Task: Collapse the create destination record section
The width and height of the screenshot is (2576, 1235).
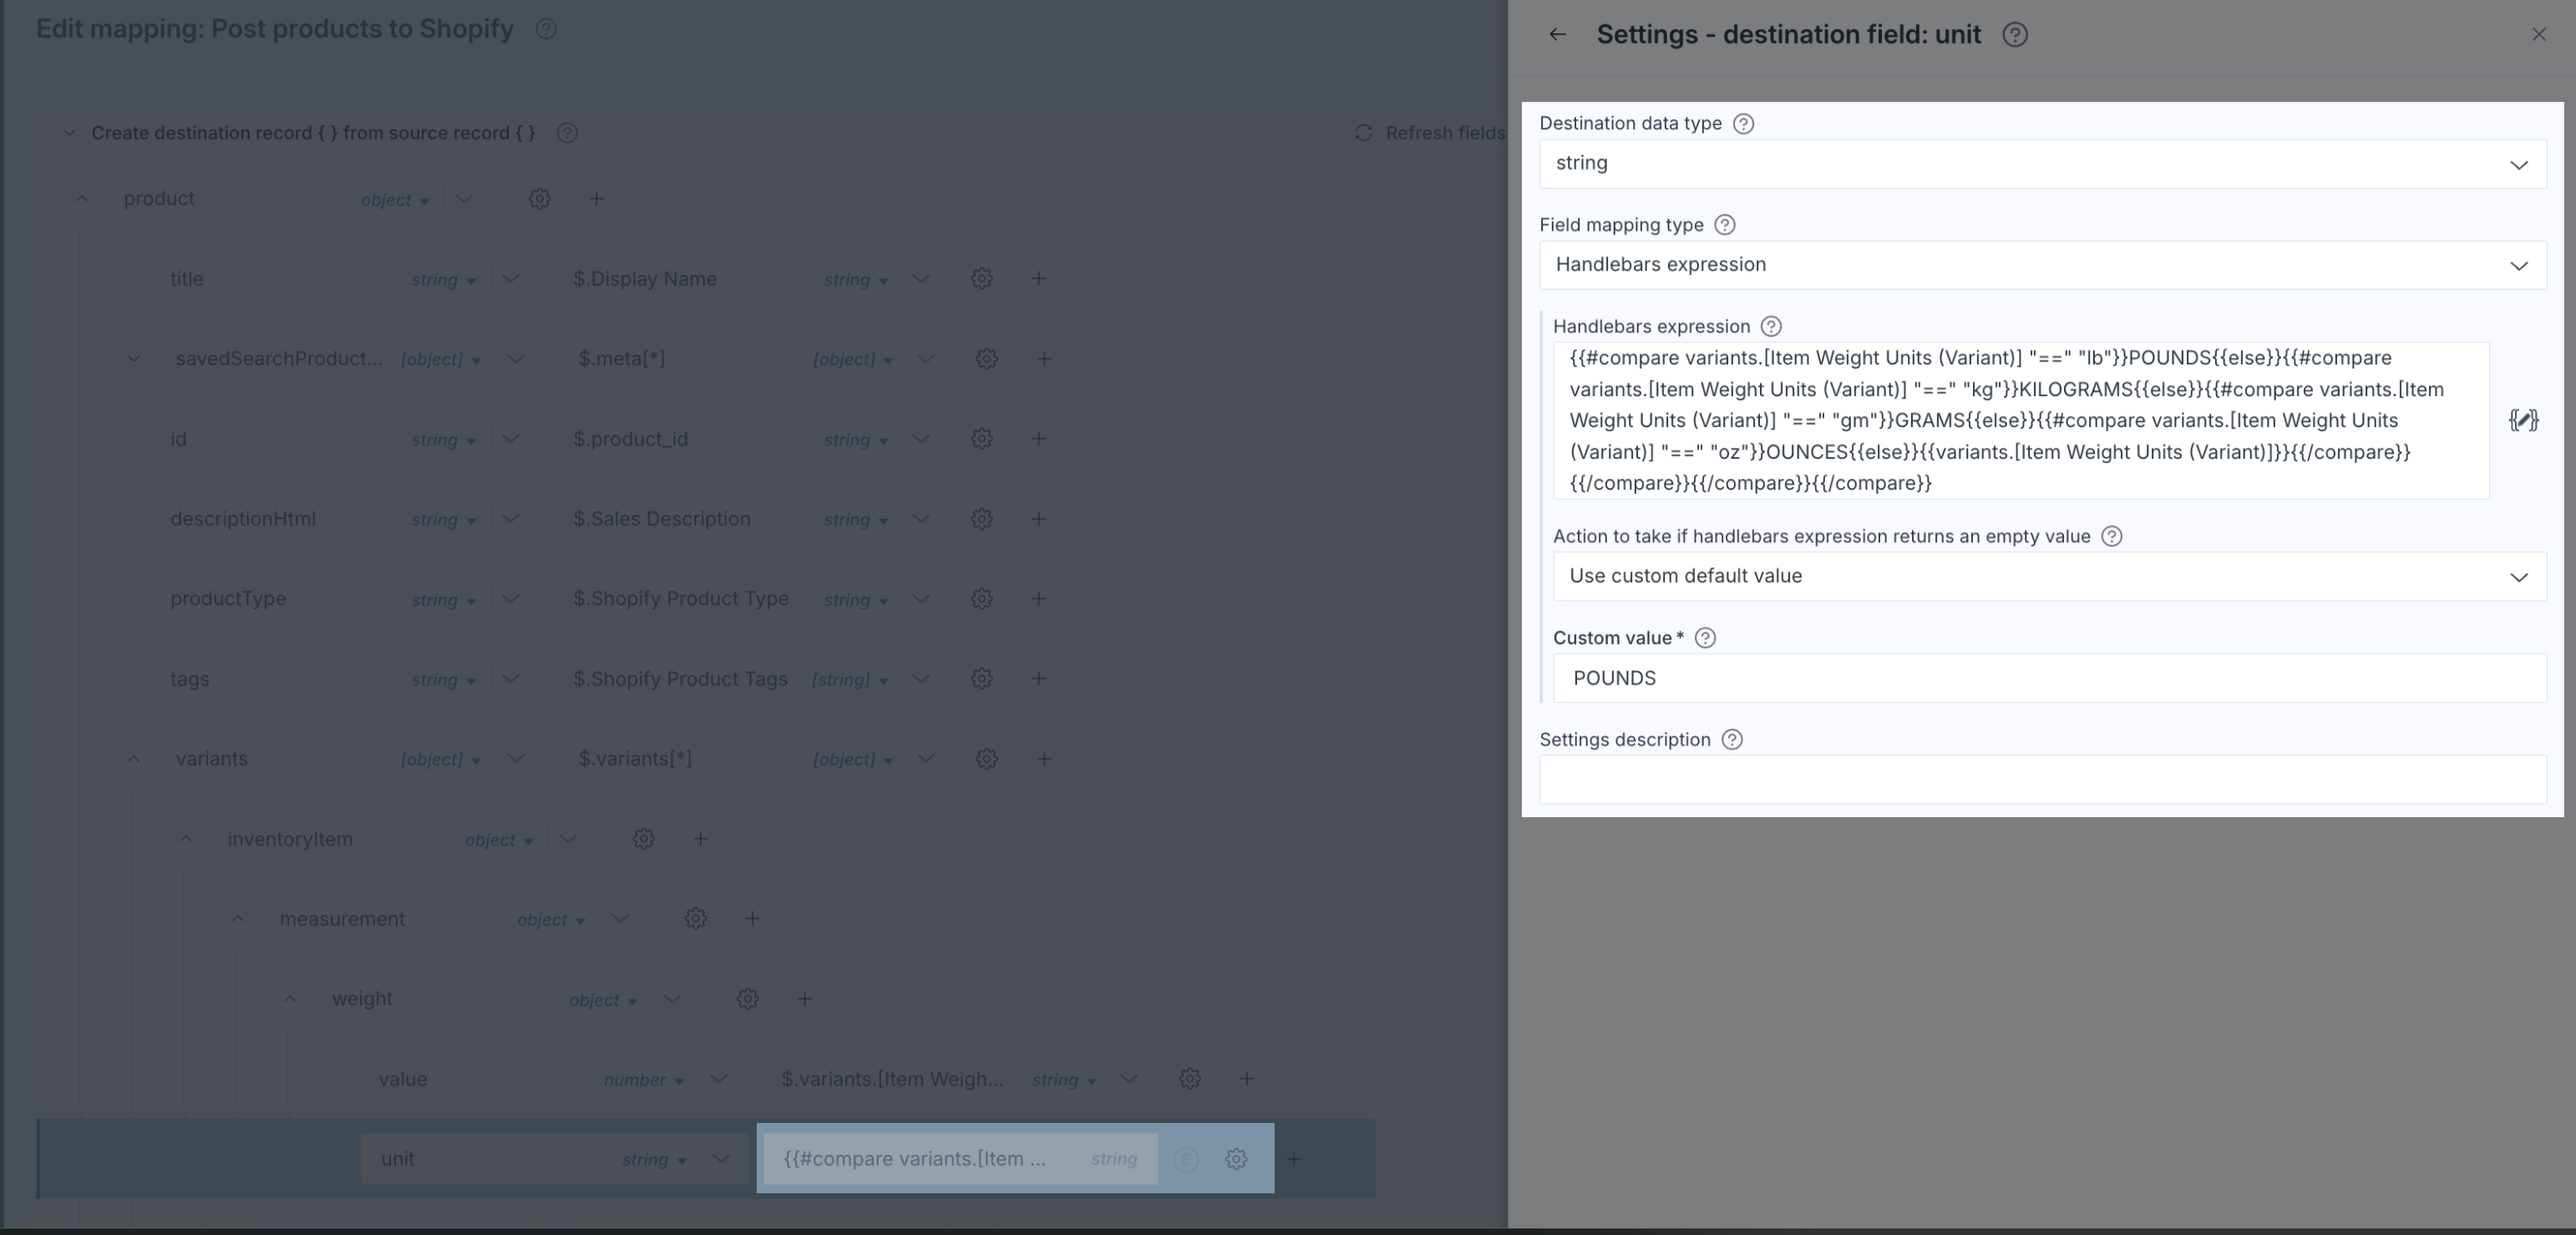Action: coord(70,133)
